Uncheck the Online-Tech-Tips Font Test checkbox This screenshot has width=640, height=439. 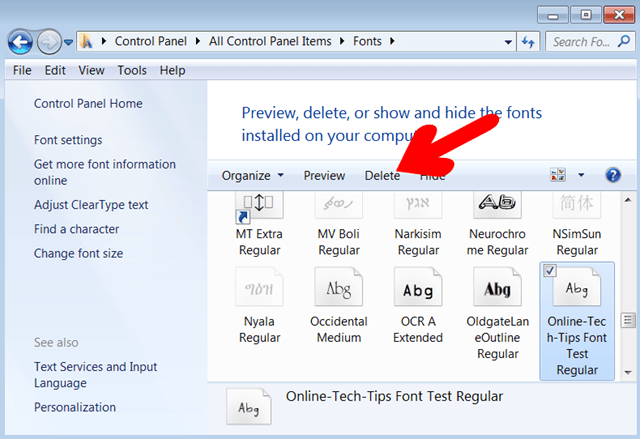[x=550, y=270]
